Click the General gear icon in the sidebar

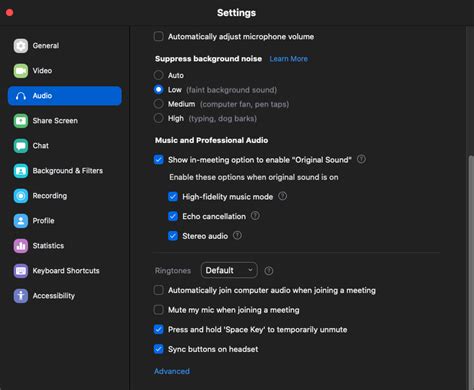point(21,46)
